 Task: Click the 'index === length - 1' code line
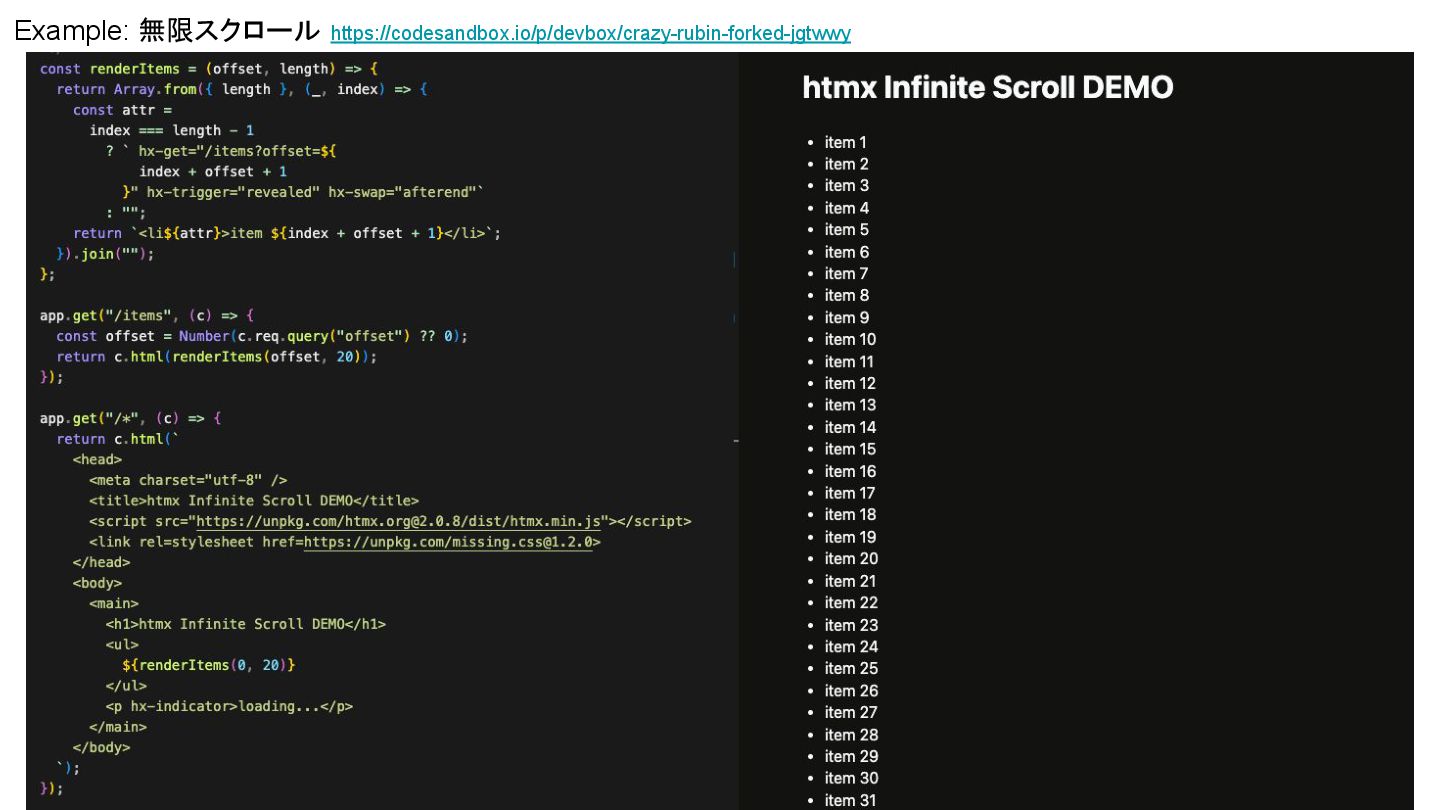(172, 130)
